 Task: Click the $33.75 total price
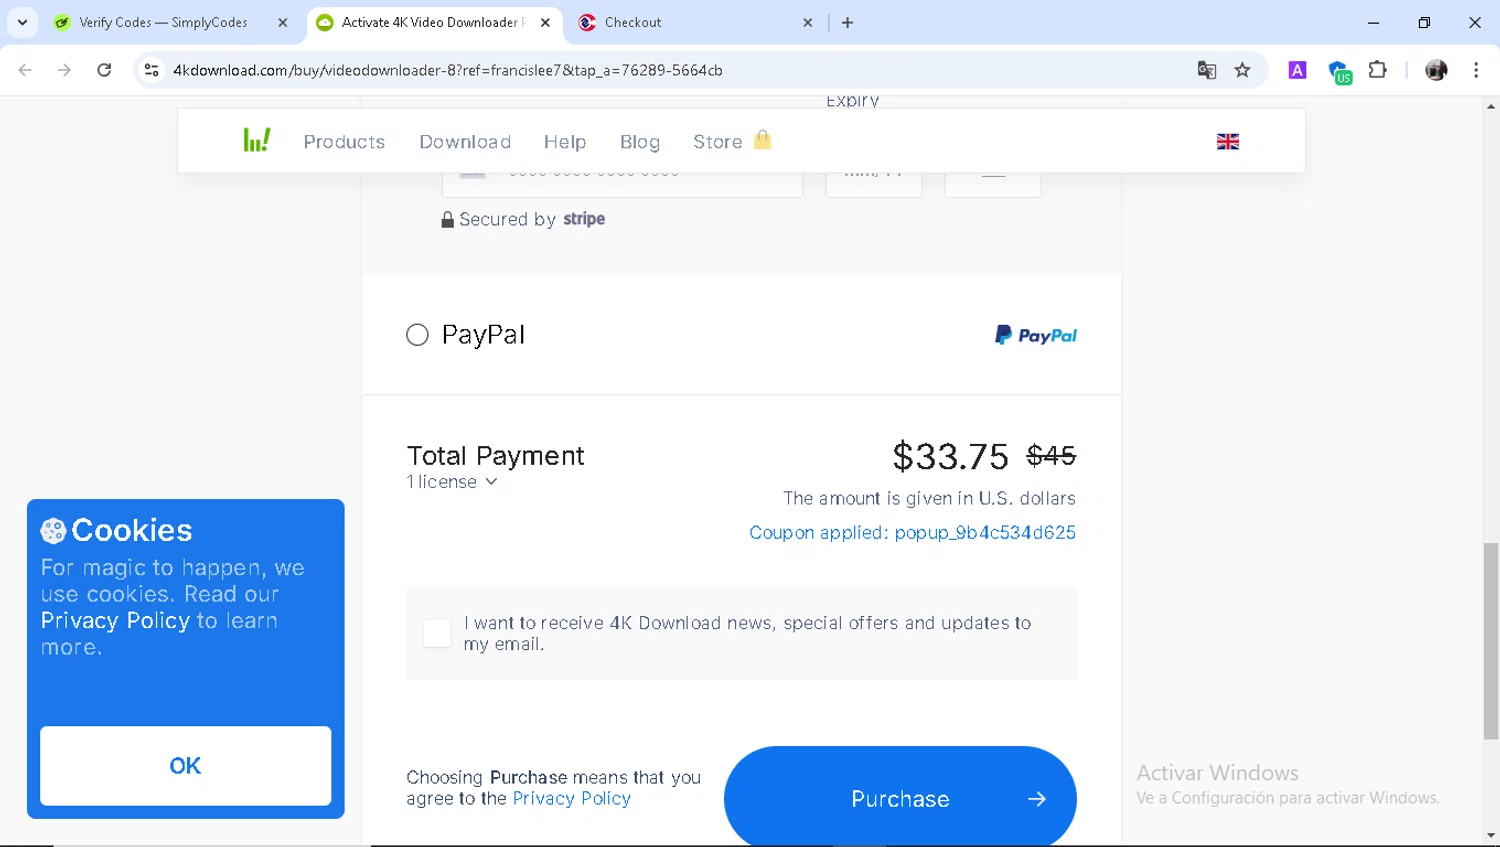(x=950, y=456)
